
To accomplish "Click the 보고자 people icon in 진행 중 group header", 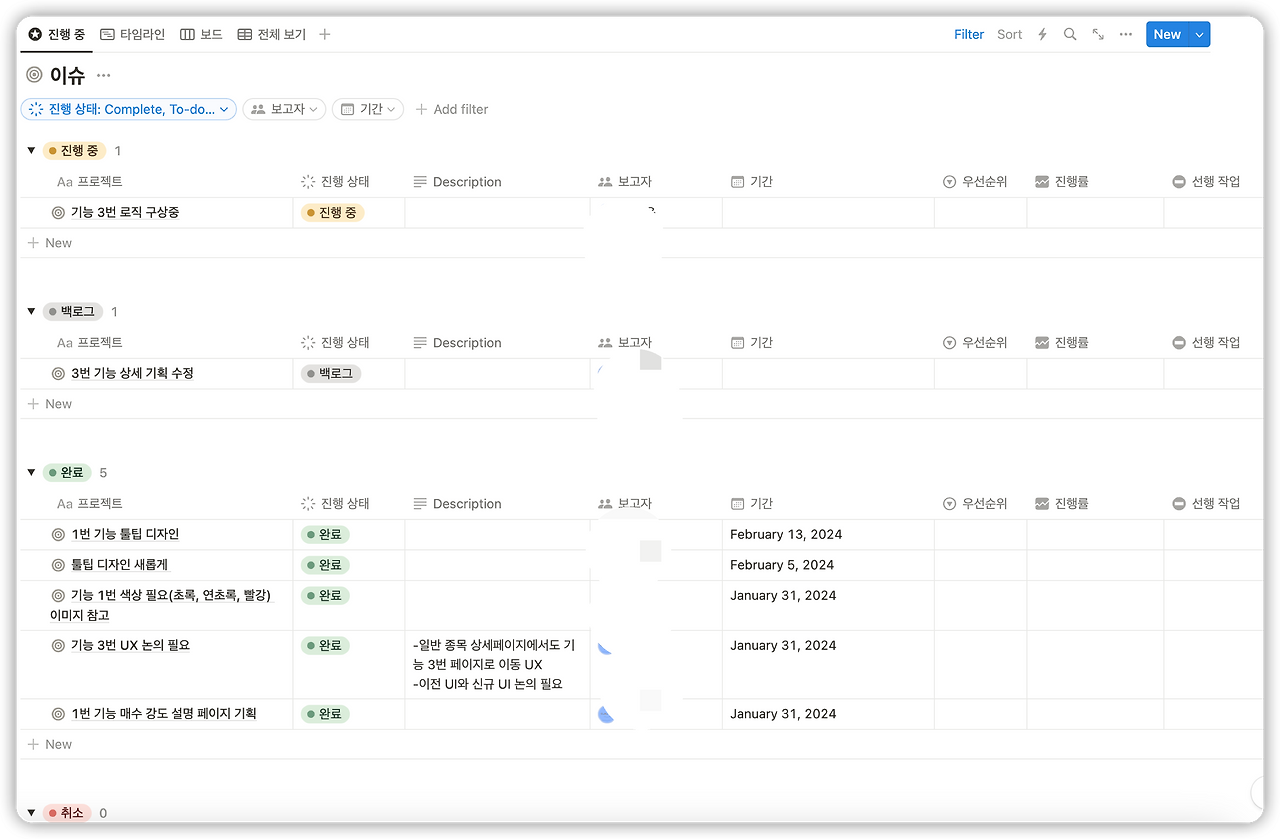I will tap(605, 182).
